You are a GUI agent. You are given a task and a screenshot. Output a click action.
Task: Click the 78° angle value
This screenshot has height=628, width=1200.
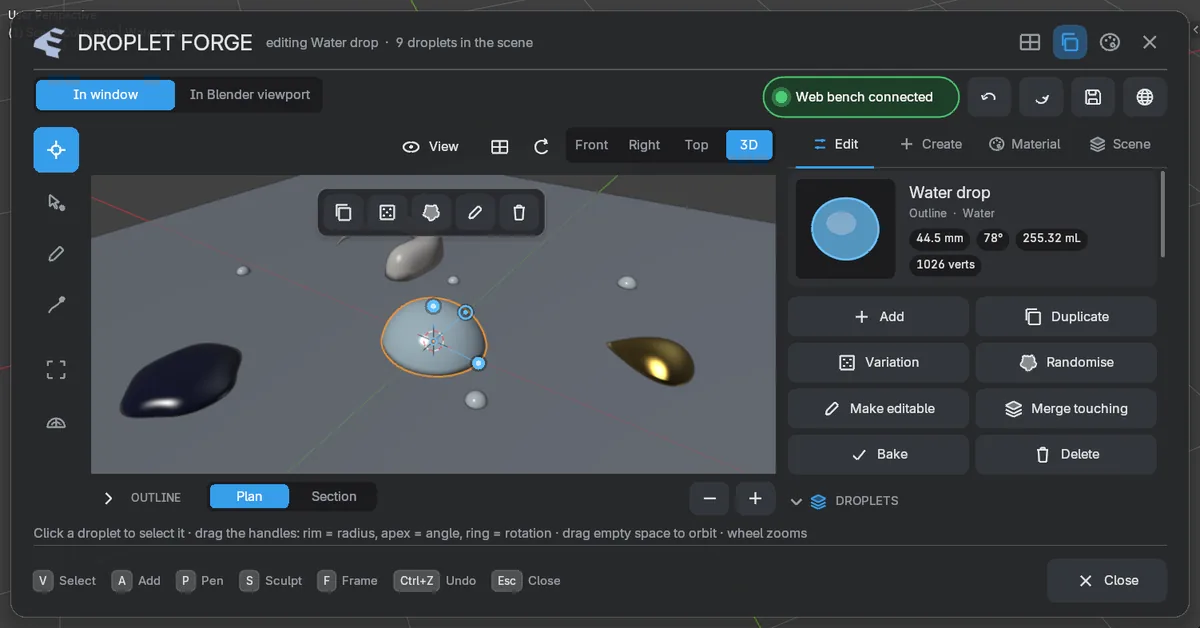pyautogui.click(x=993, y=239)
